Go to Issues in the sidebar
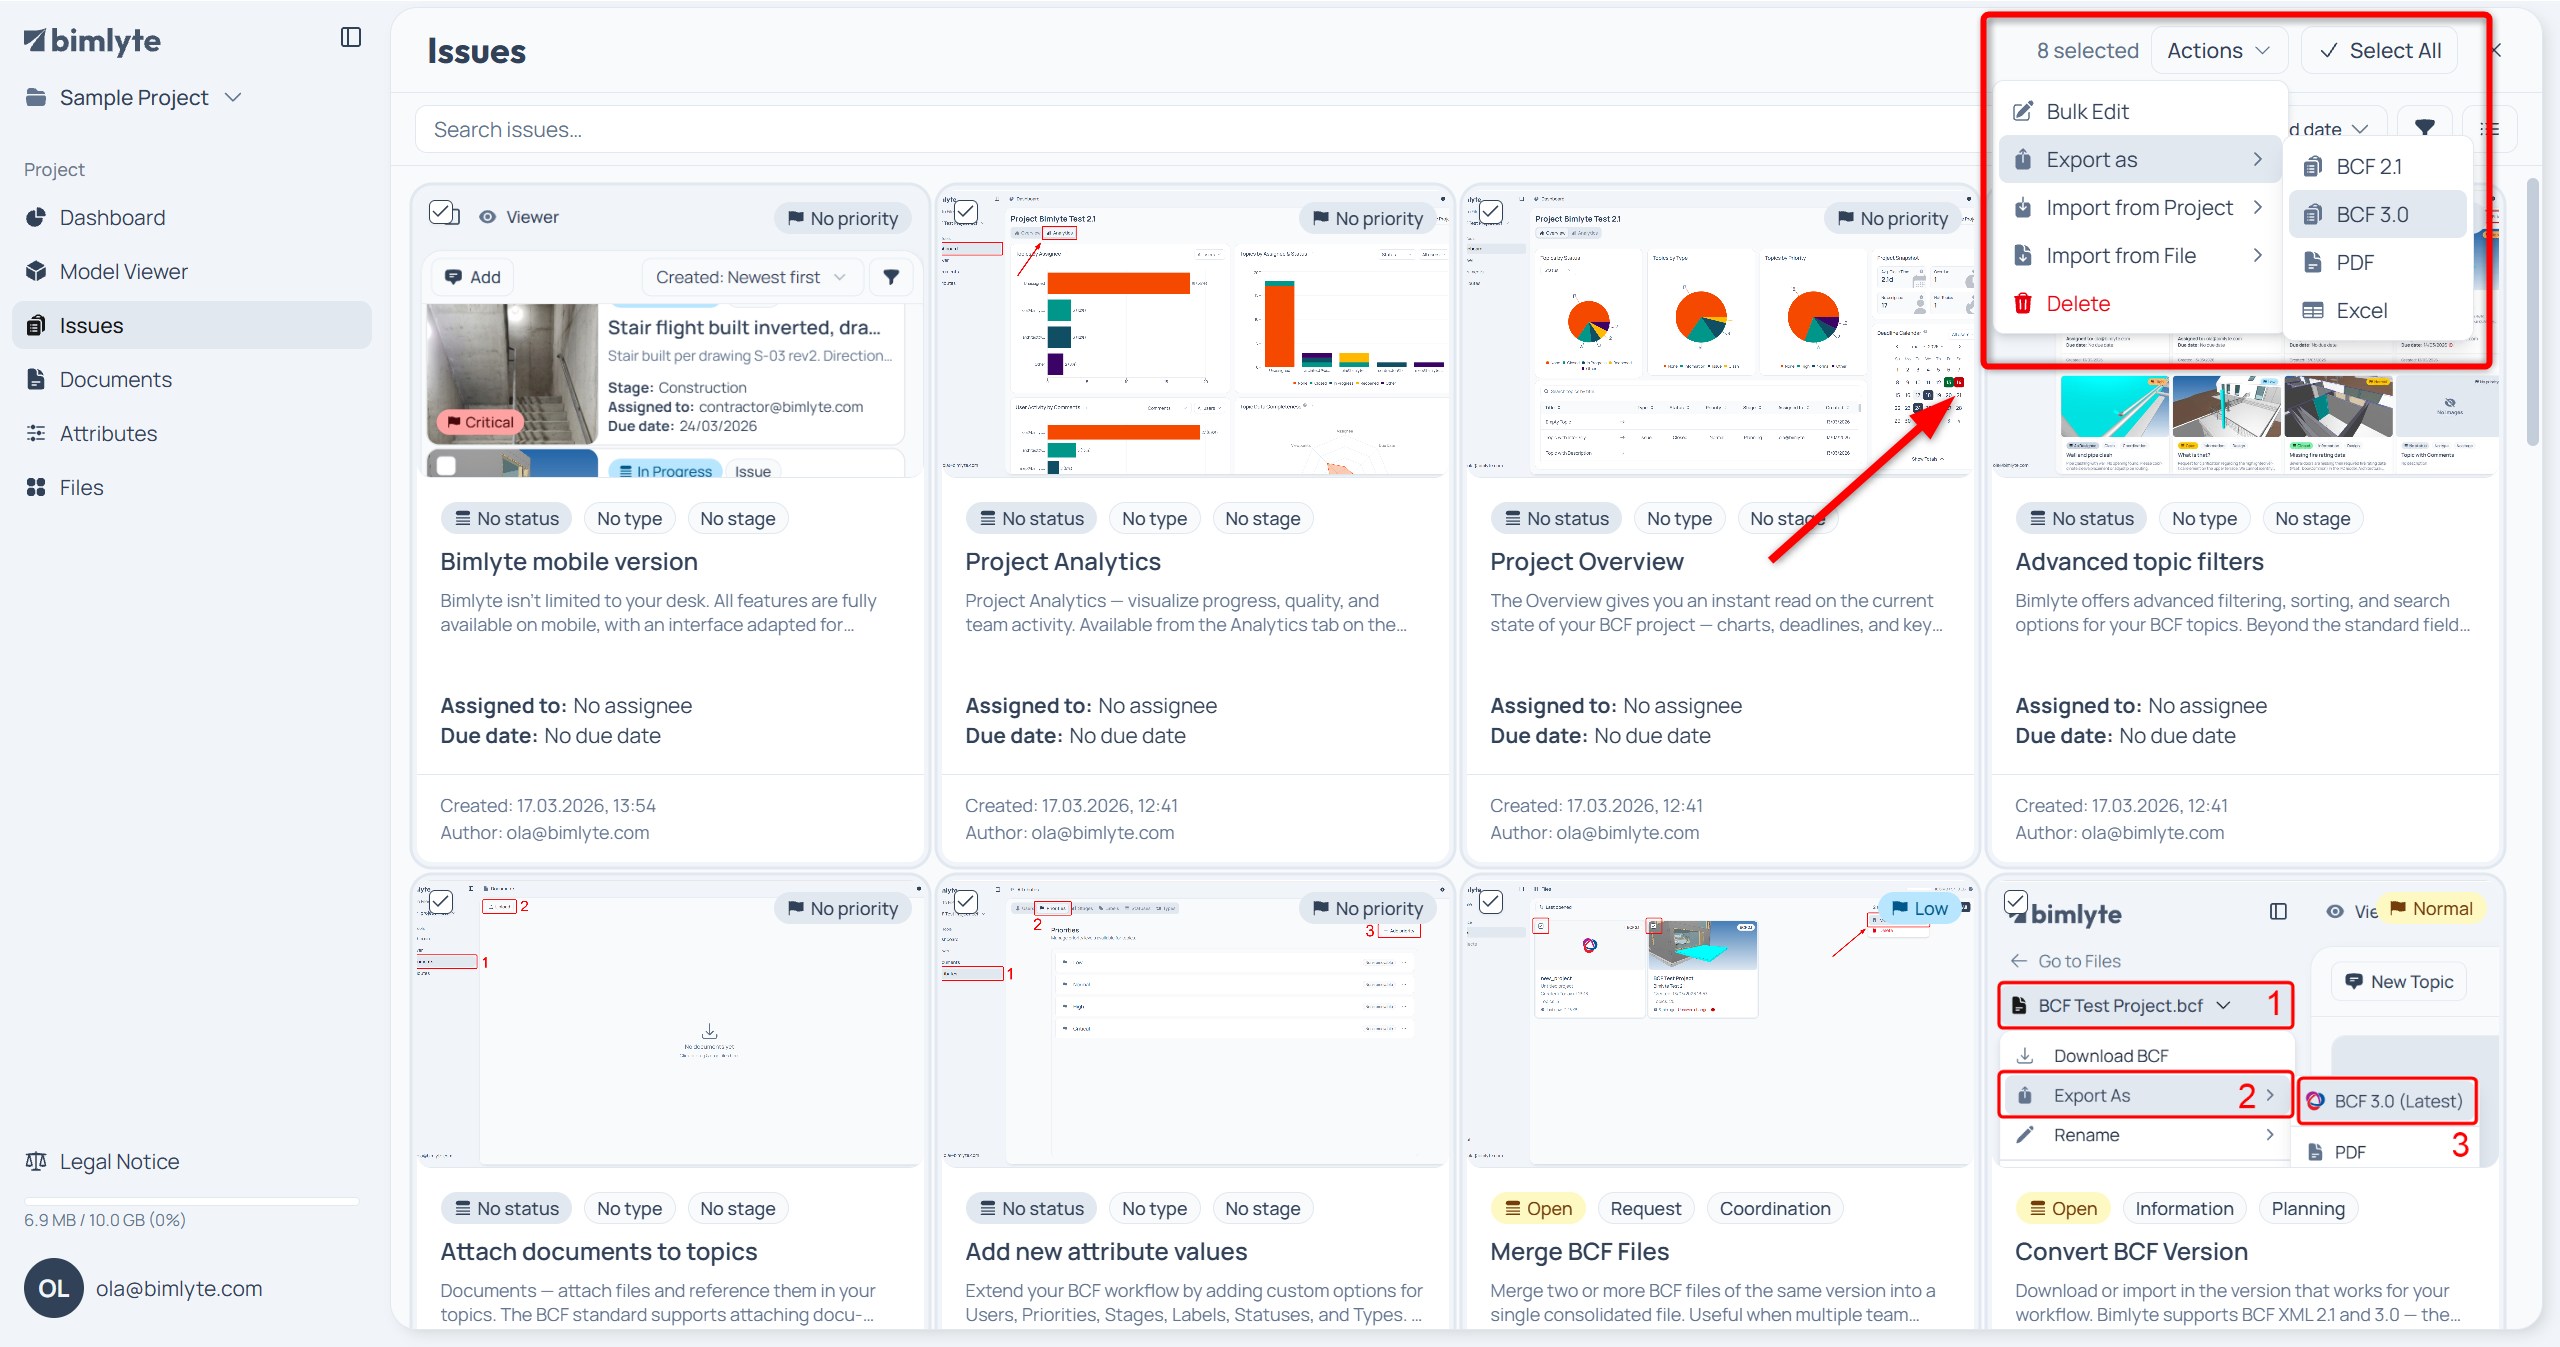Image resolution: width=2560 pixels, height=1347 pixels. click(192, 326)
